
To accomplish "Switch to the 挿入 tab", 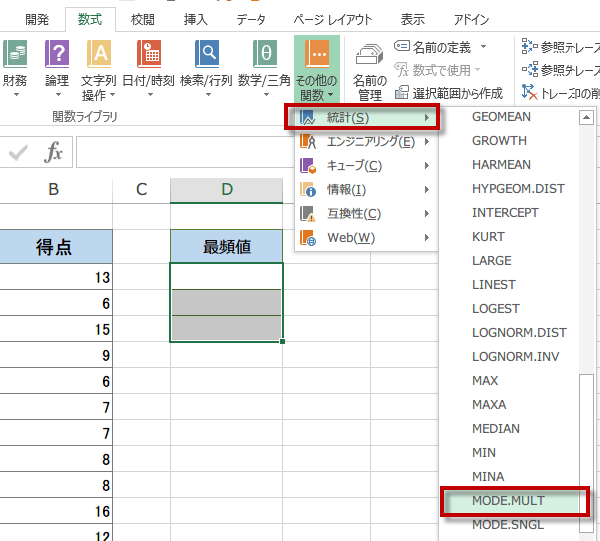I will coord(195,19).
